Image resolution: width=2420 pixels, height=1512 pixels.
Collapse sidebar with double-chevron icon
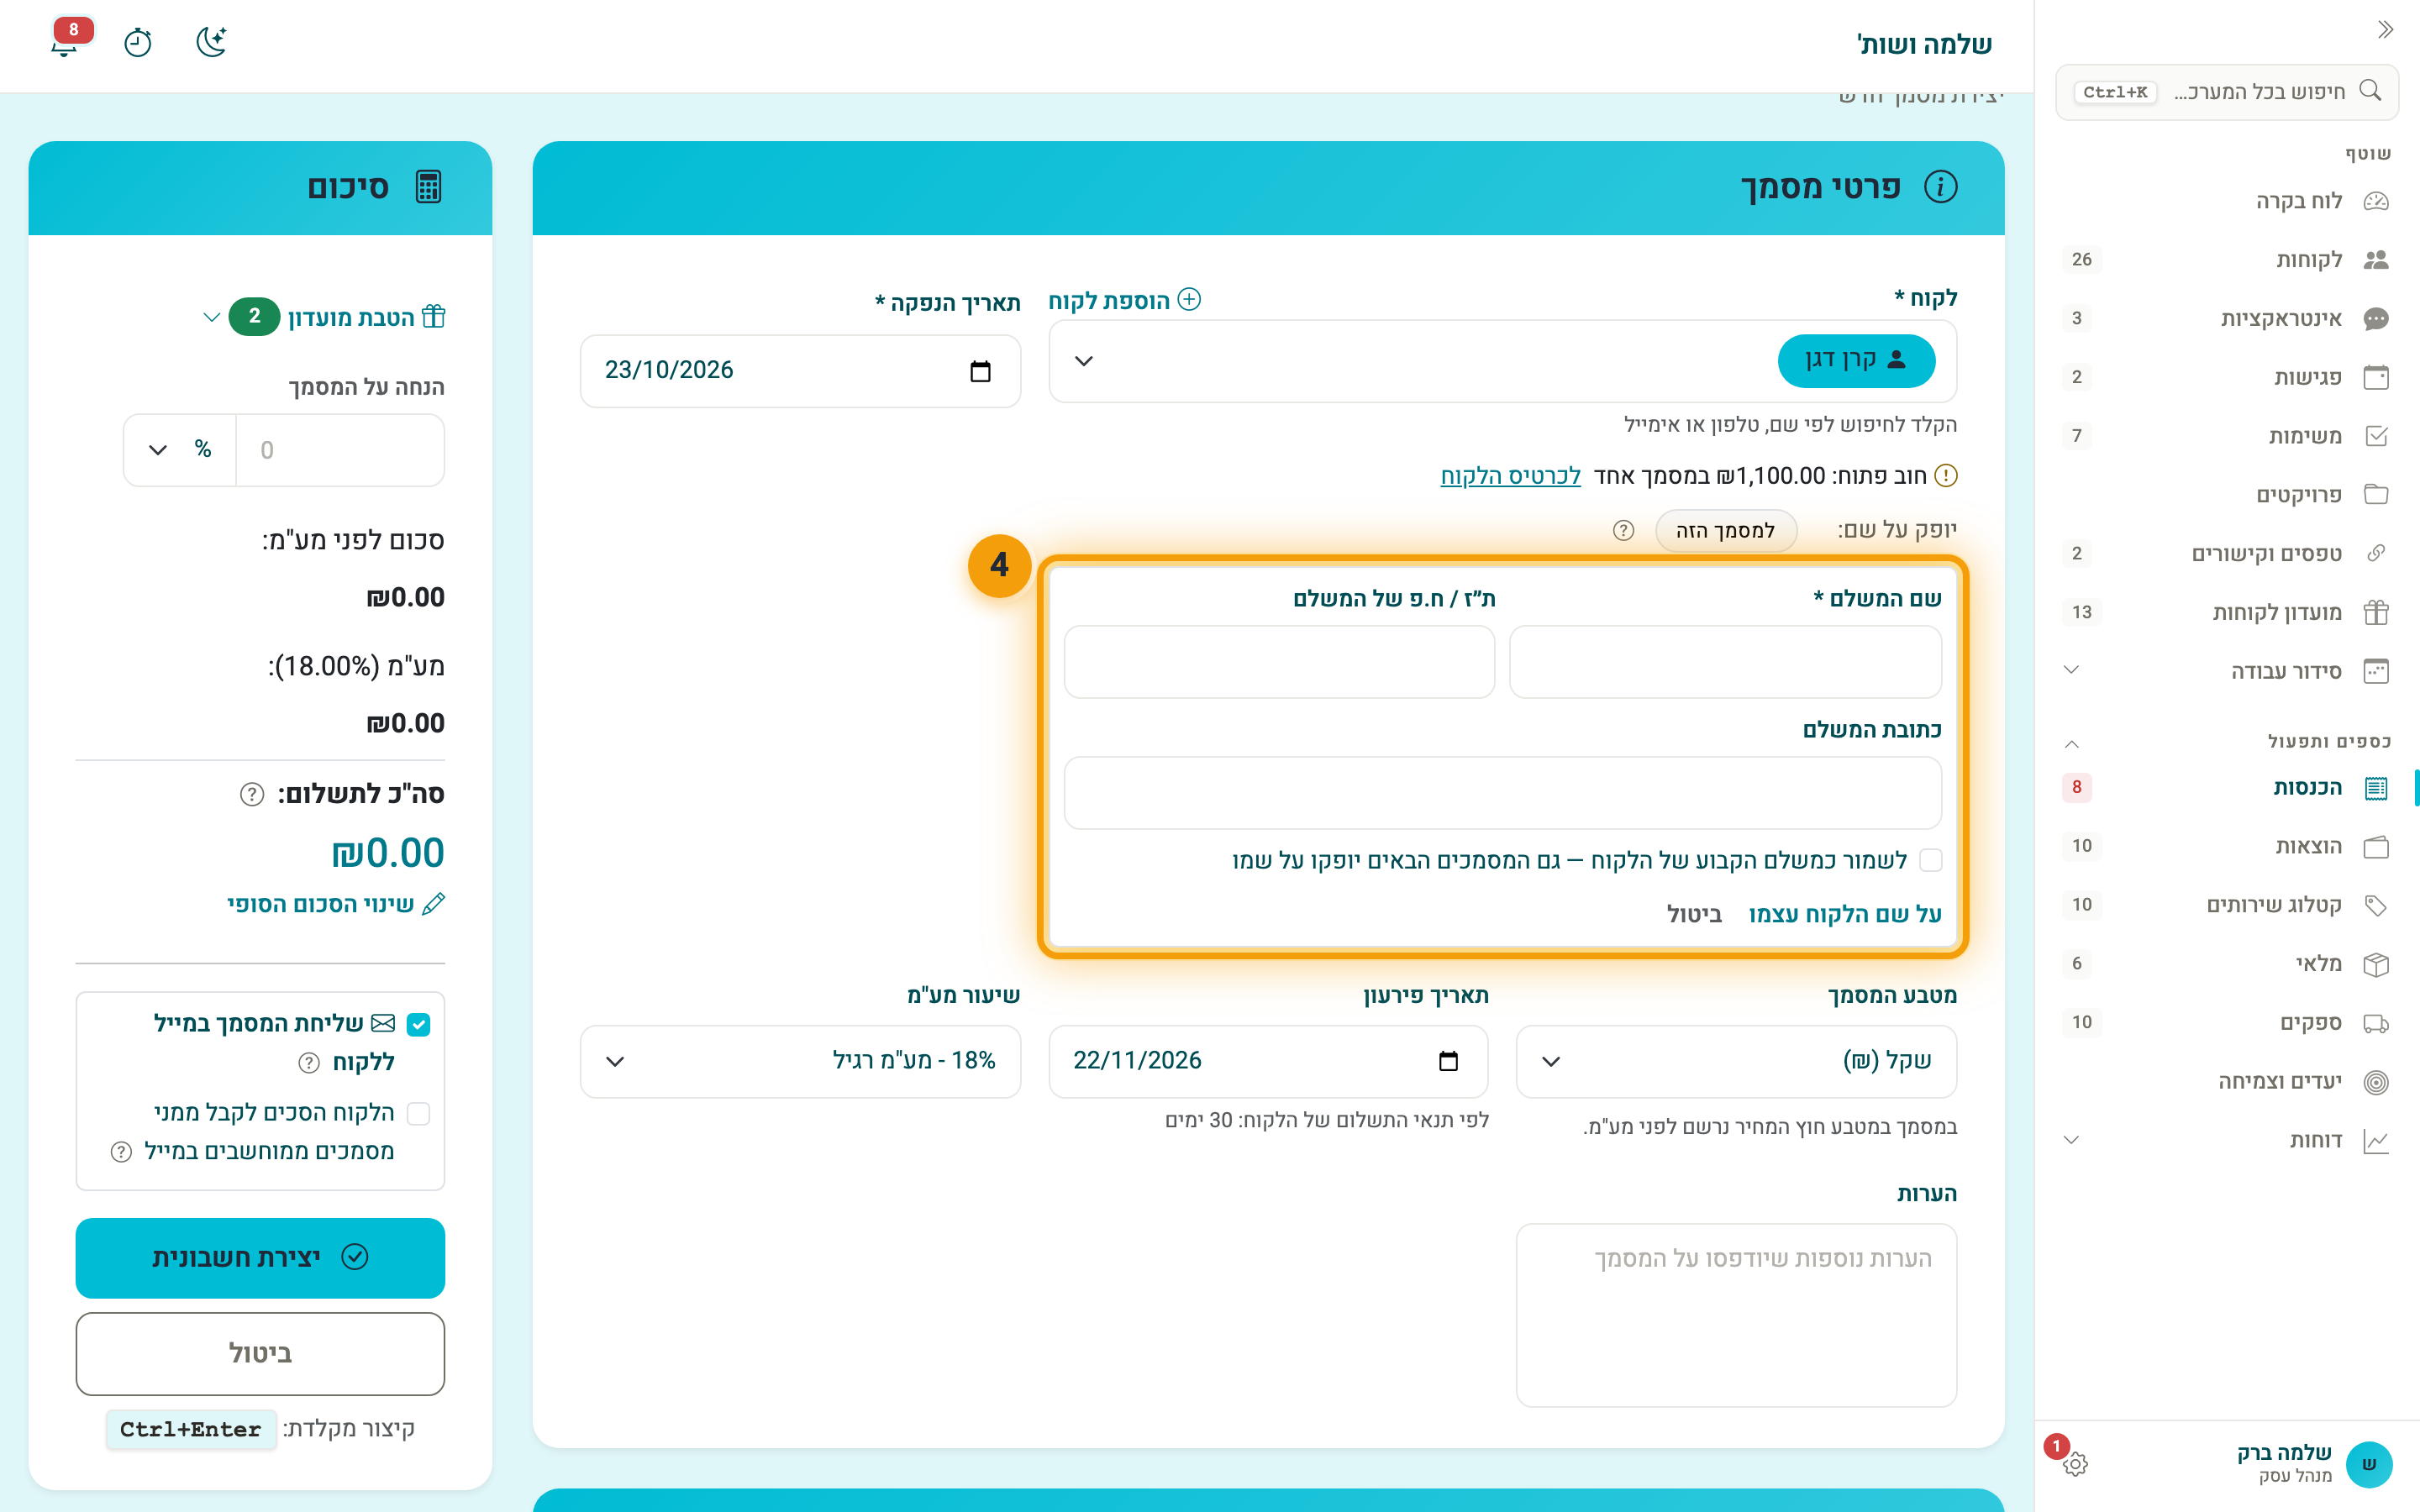(2385, 30)
